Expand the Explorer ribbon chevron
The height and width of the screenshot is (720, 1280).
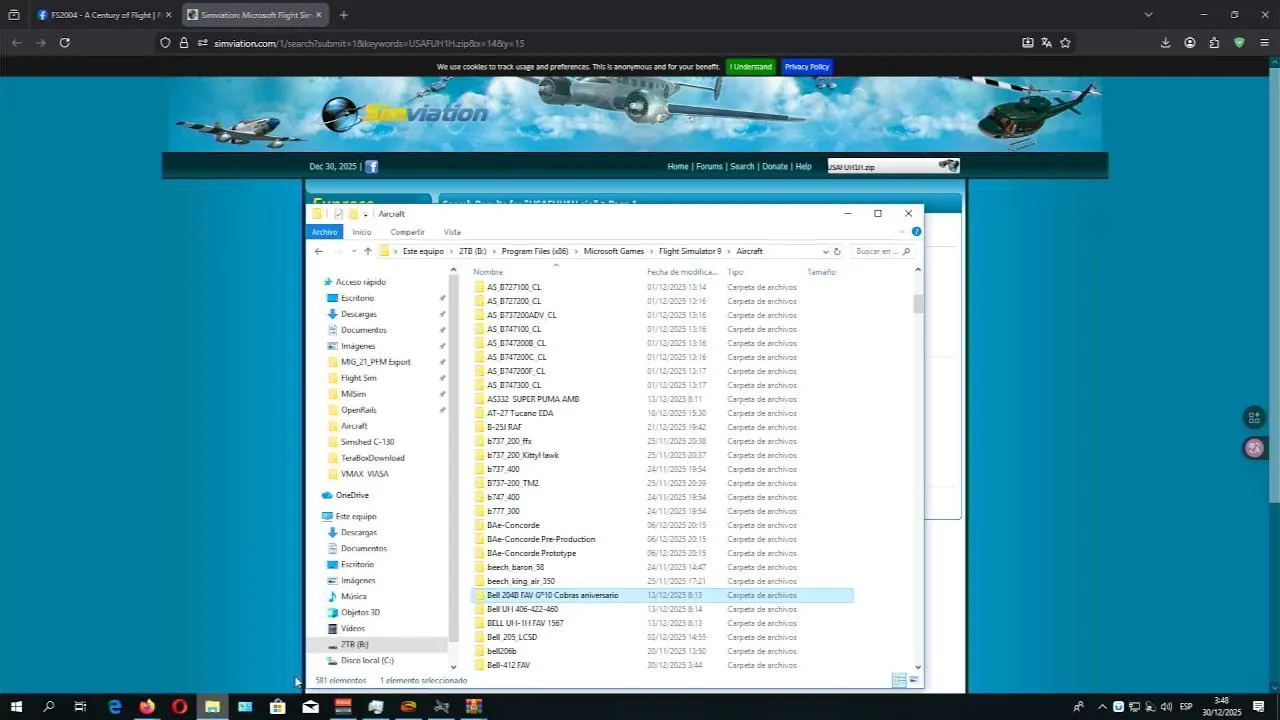pos(901,232)
